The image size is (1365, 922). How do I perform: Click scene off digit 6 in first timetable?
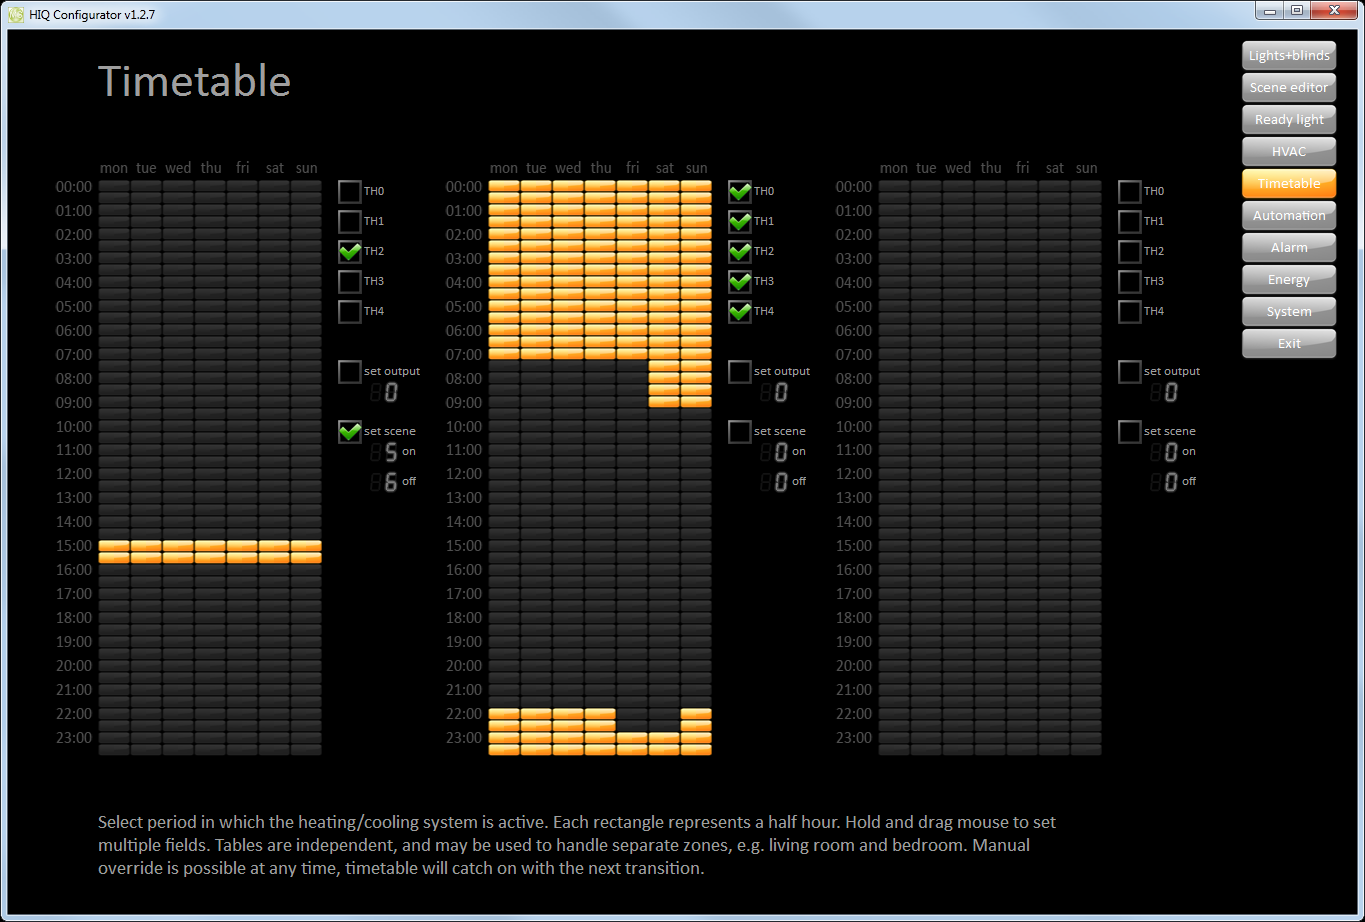click(x=390, y=483)
